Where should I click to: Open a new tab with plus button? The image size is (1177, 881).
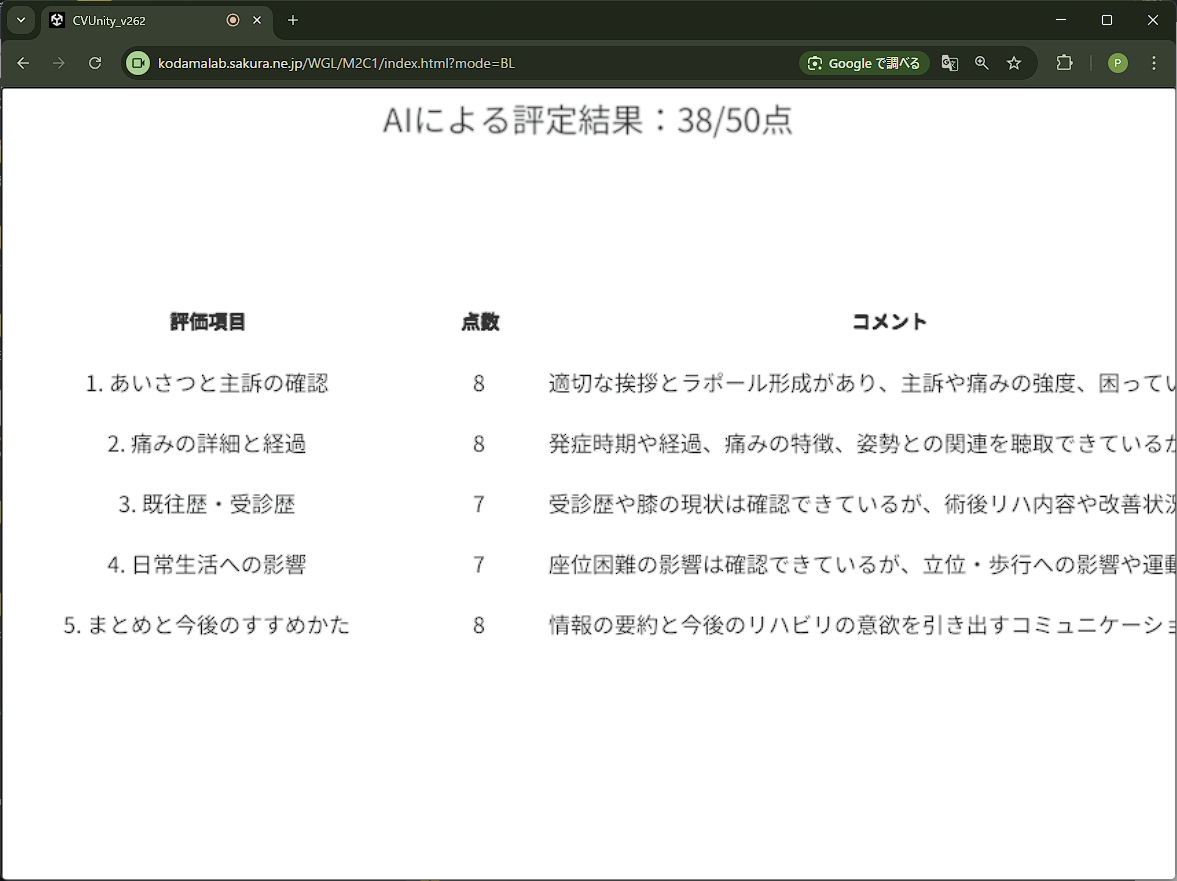(x=293, y=20)
